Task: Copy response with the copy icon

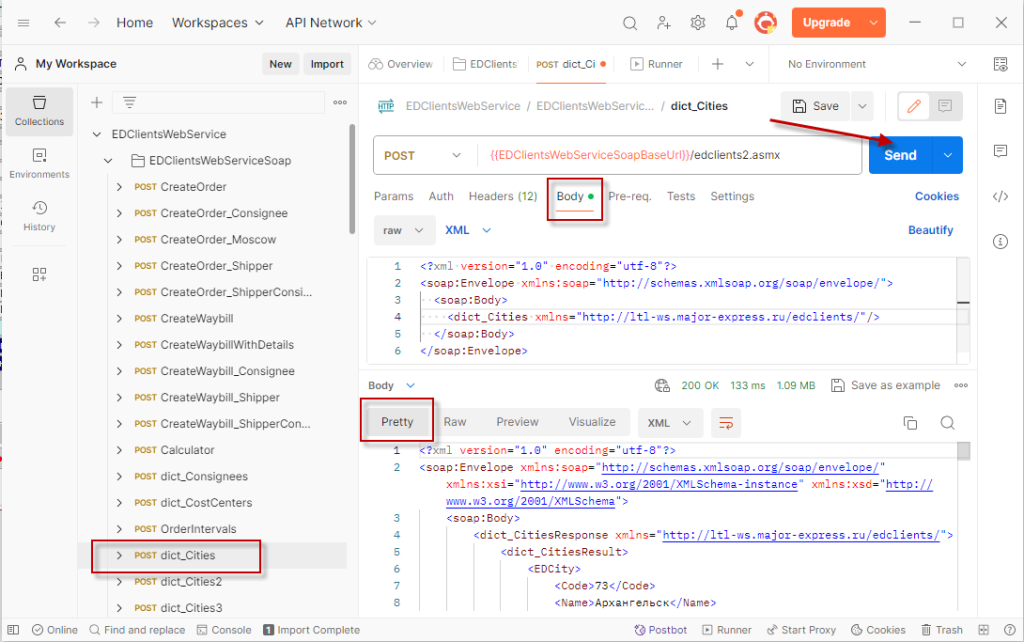Action: 910,423
